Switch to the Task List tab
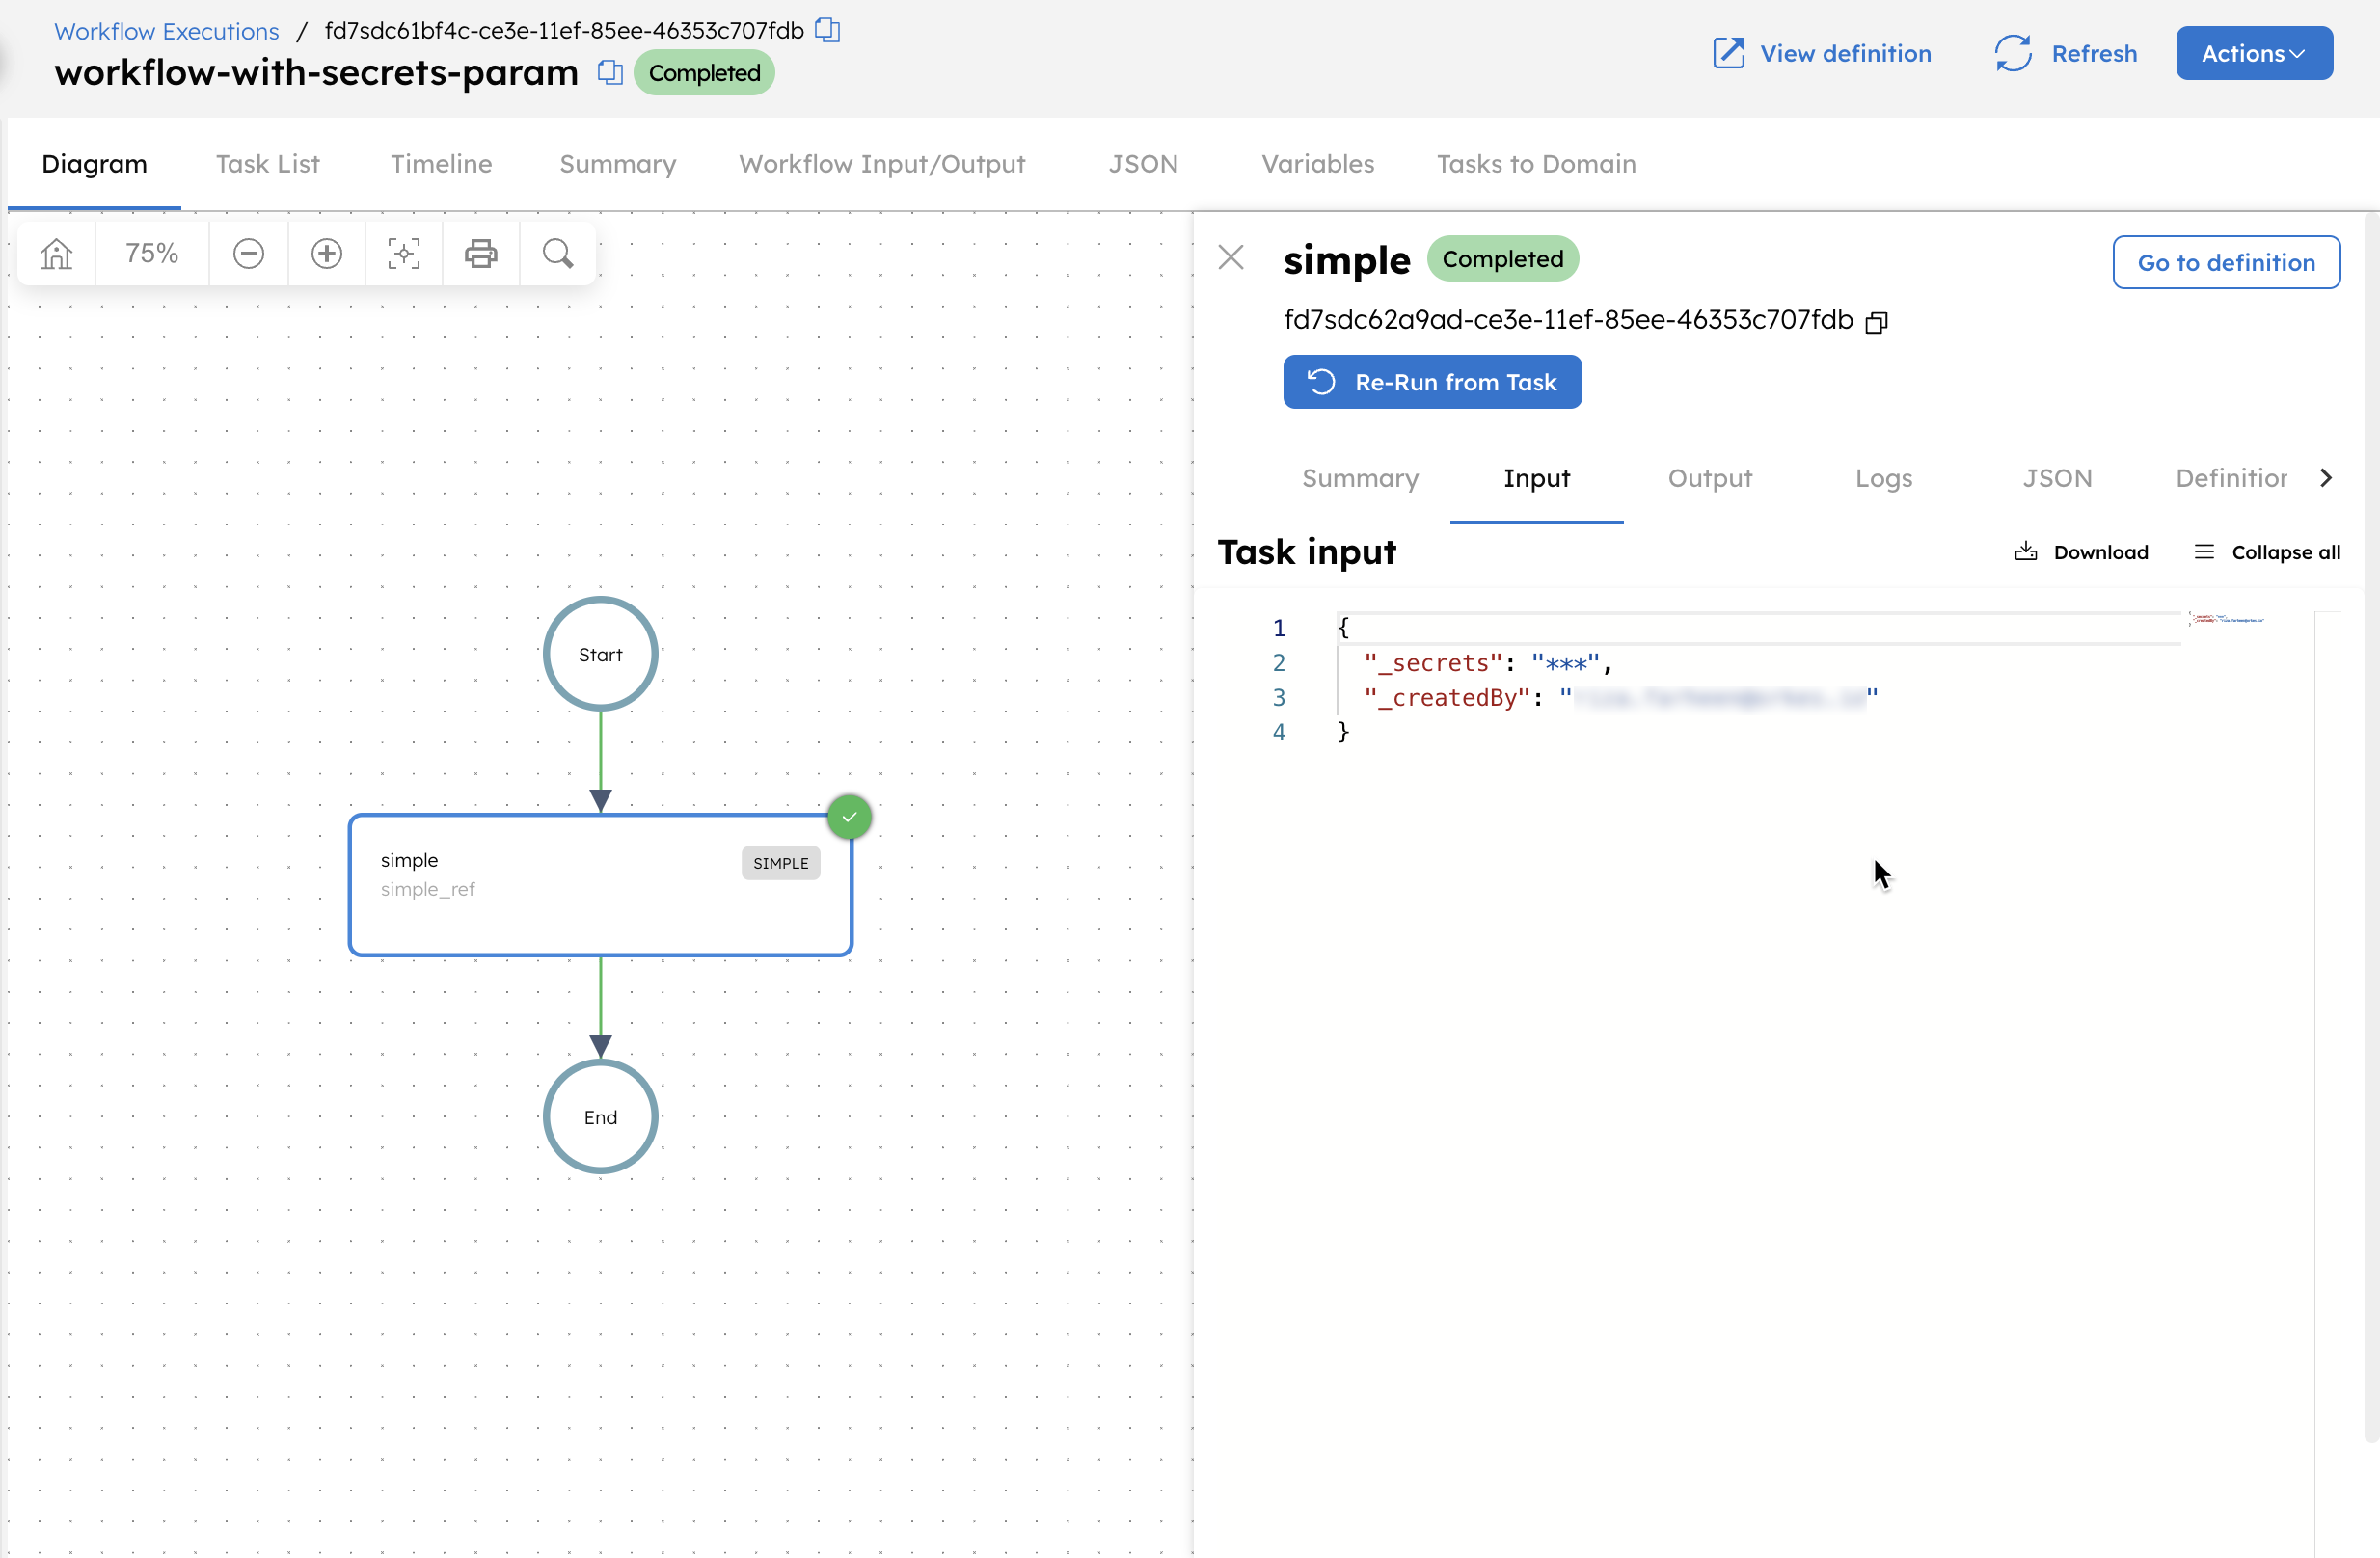This screenshot has height=1558, width=2380. (267, 164)
